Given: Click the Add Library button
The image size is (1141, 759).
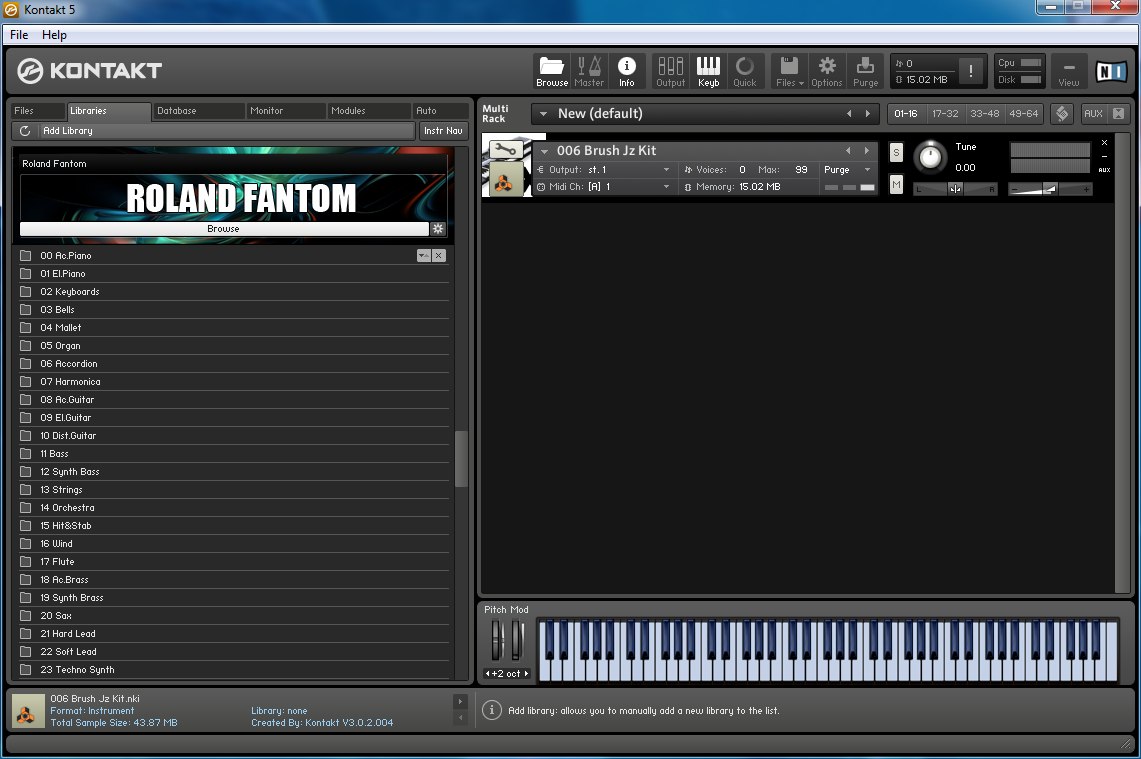Looking at the screenshot, I should (68, 131).
